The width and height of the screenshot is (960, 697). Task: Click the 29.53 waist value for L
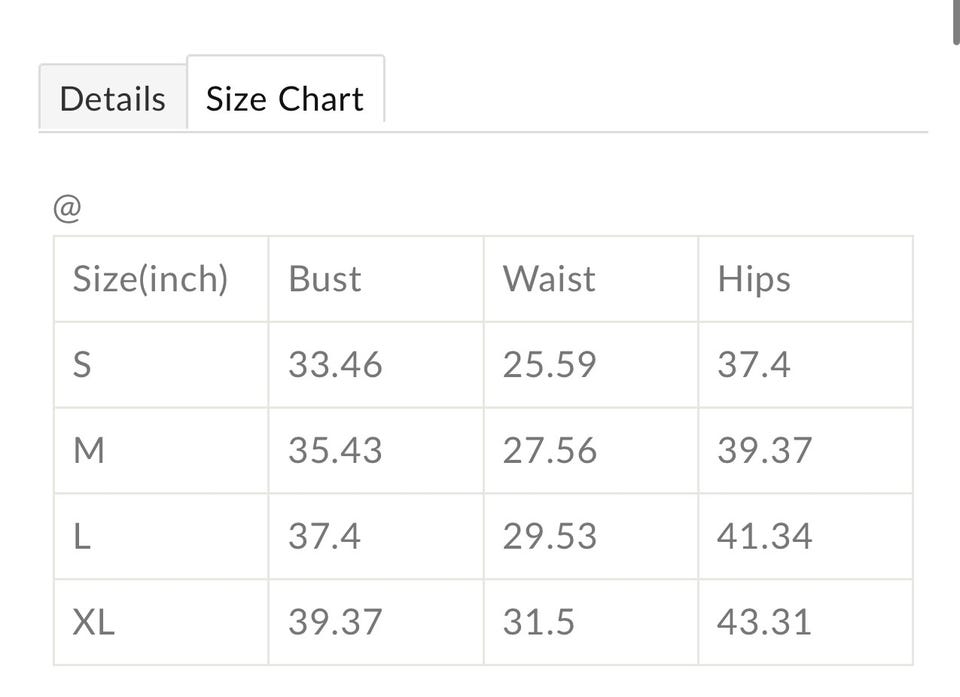click(x=549, y=537)
